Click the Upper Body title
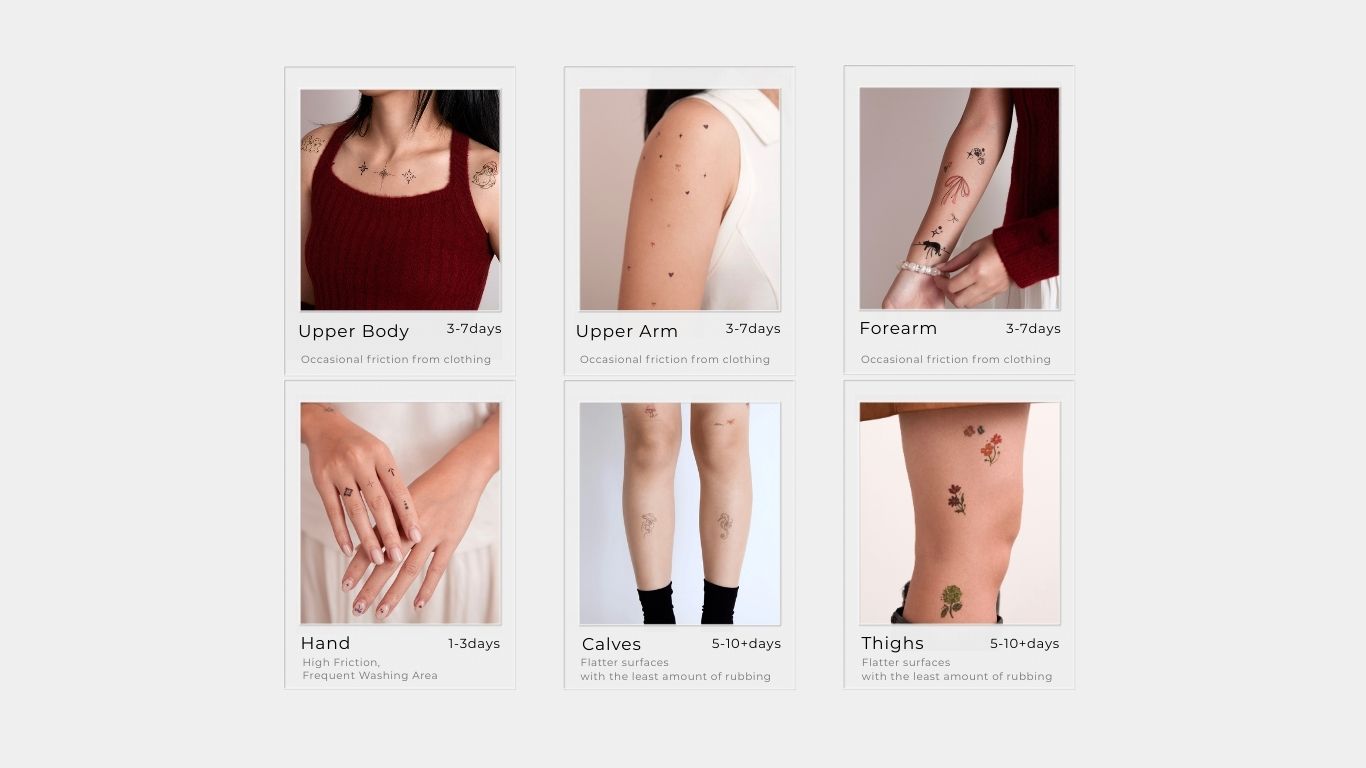 353,331
